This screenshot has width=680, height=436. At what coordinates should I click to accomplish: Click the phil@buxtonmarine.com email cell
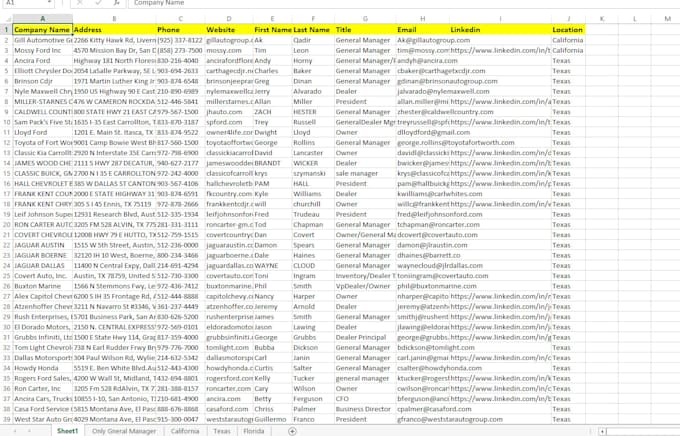point(423,286)
